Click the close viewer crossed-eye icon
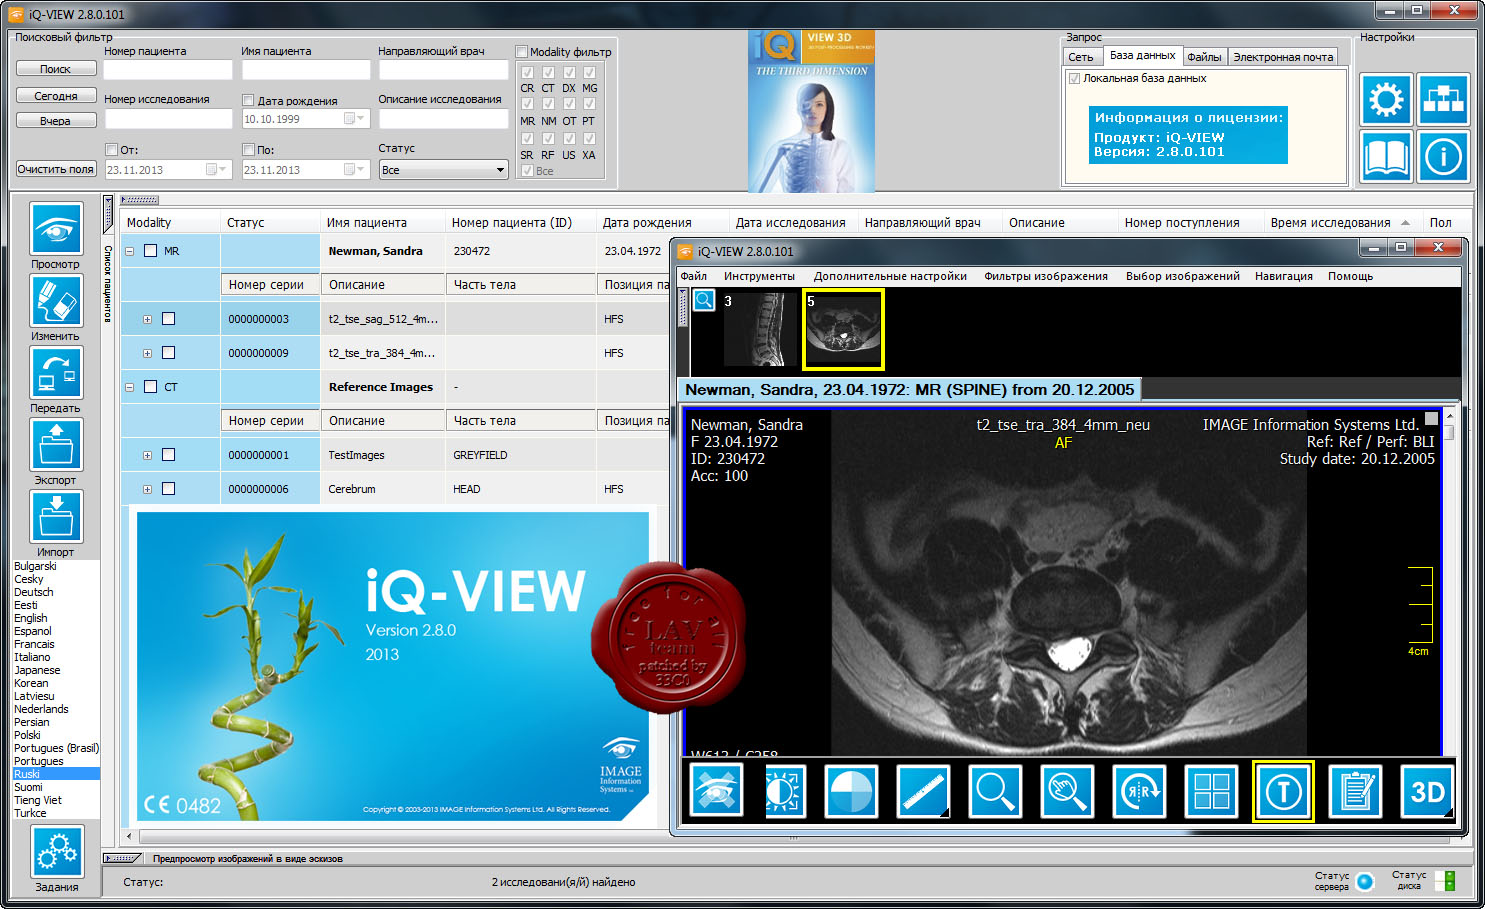 [x=716, y=790]
